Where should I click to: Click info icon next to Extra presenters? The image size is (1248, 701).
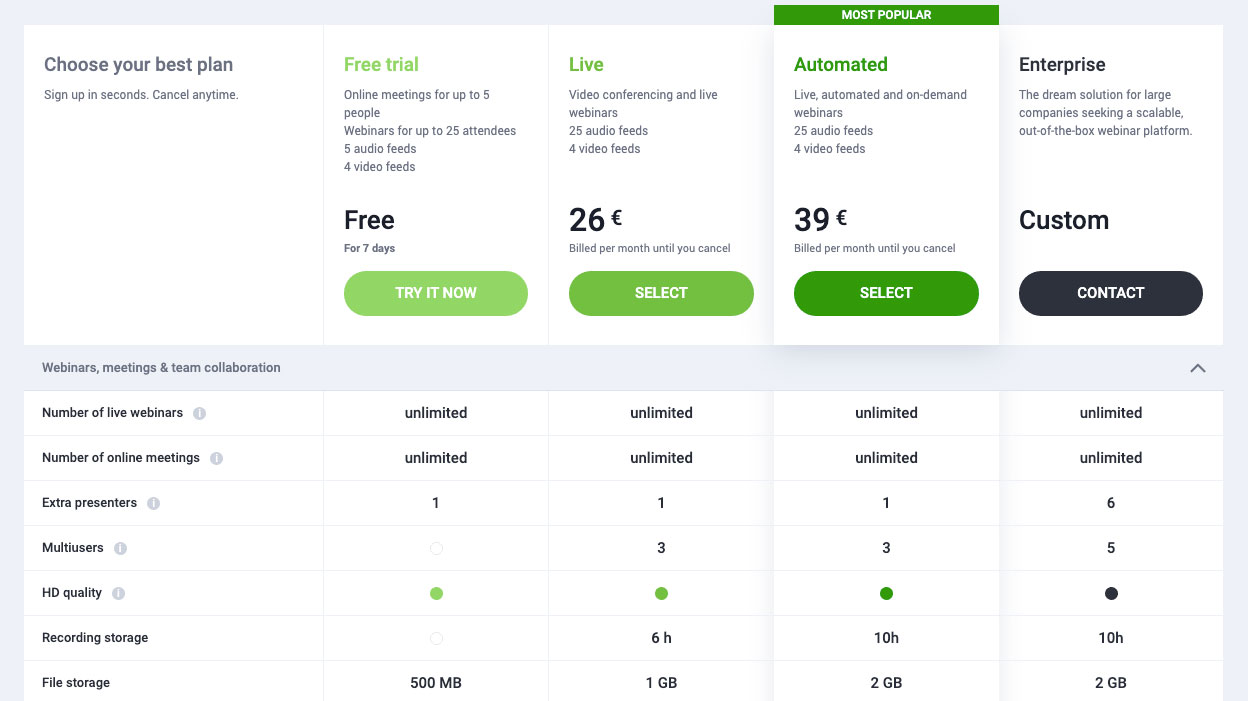click(x=153, y=503)
